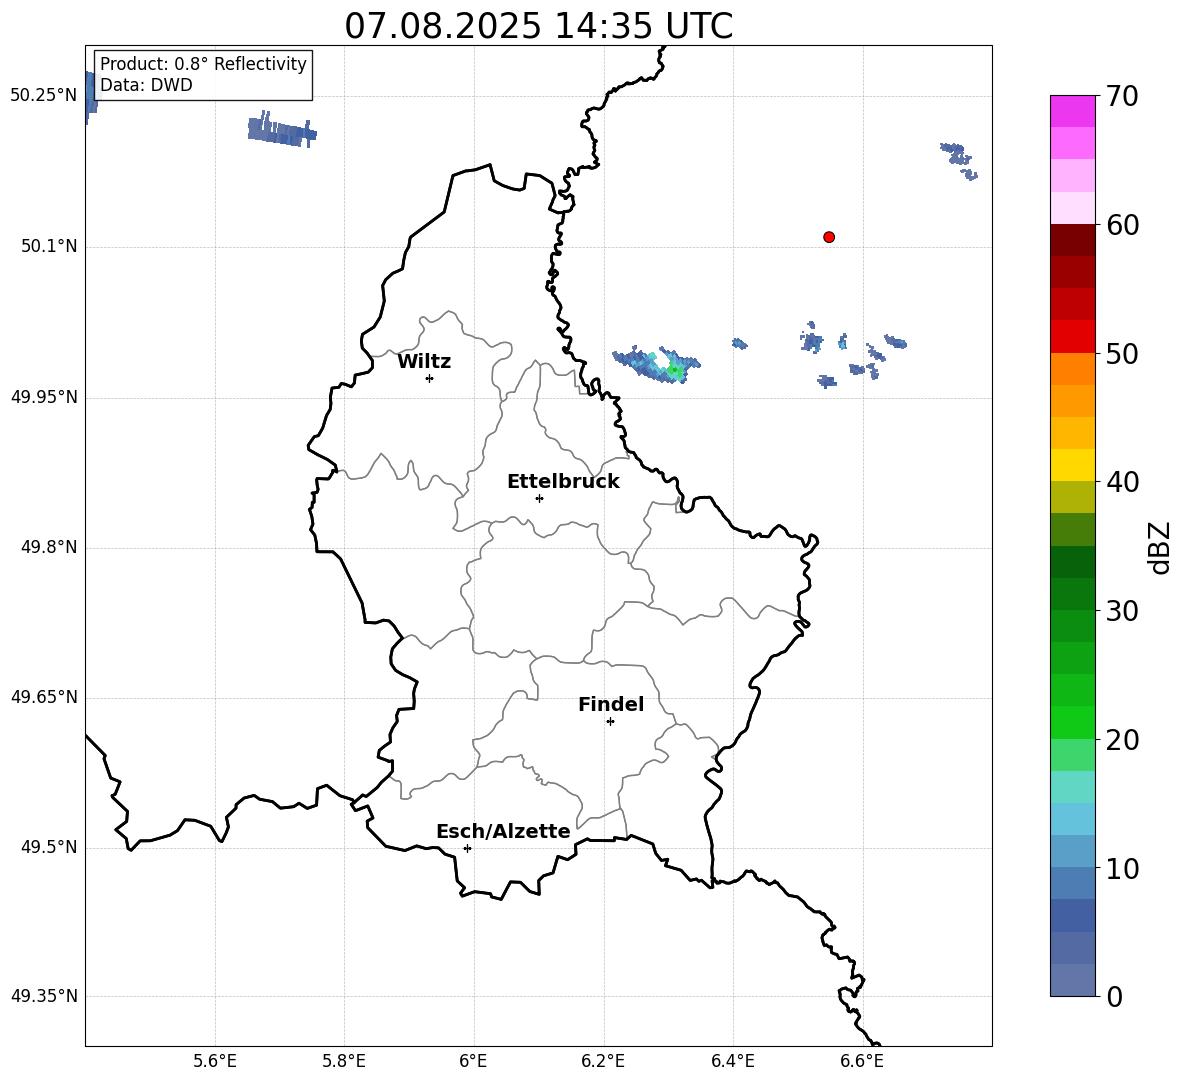The image size is (1184, 1081).
Task: Click the Findel city label
Action: click(611, 704)
